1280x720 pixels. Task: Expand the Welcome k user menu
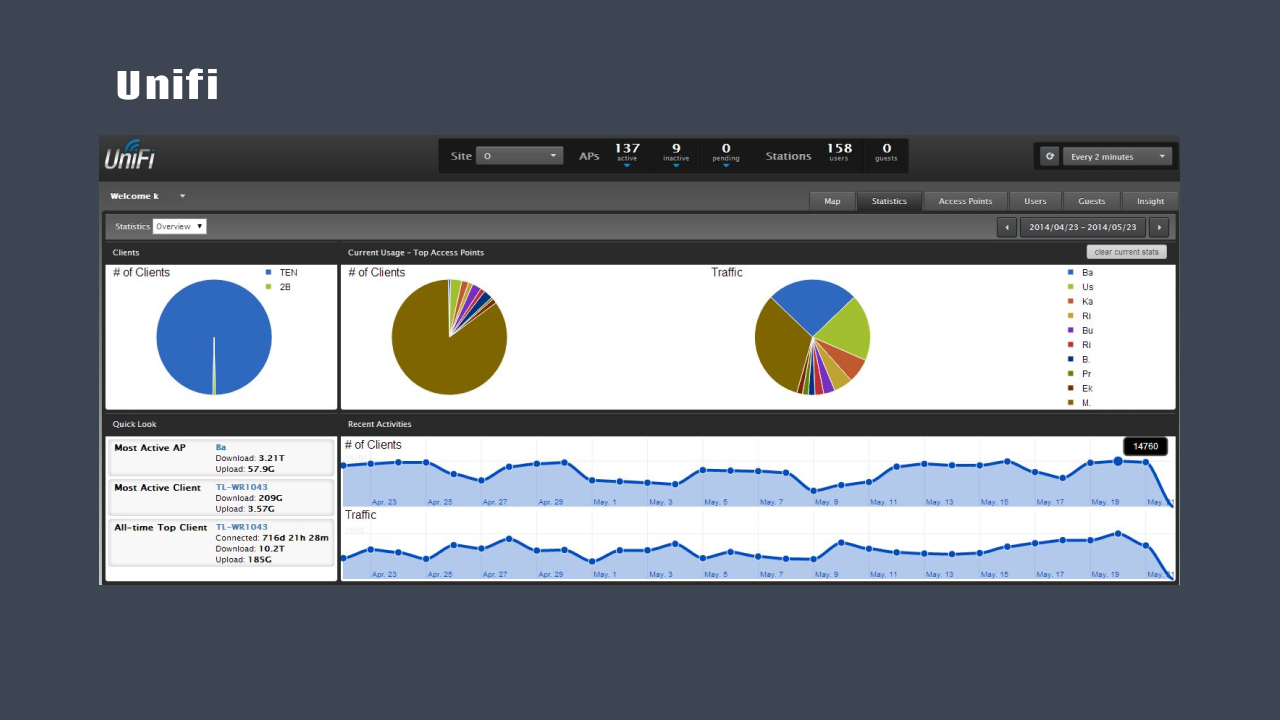coord(182,196)
